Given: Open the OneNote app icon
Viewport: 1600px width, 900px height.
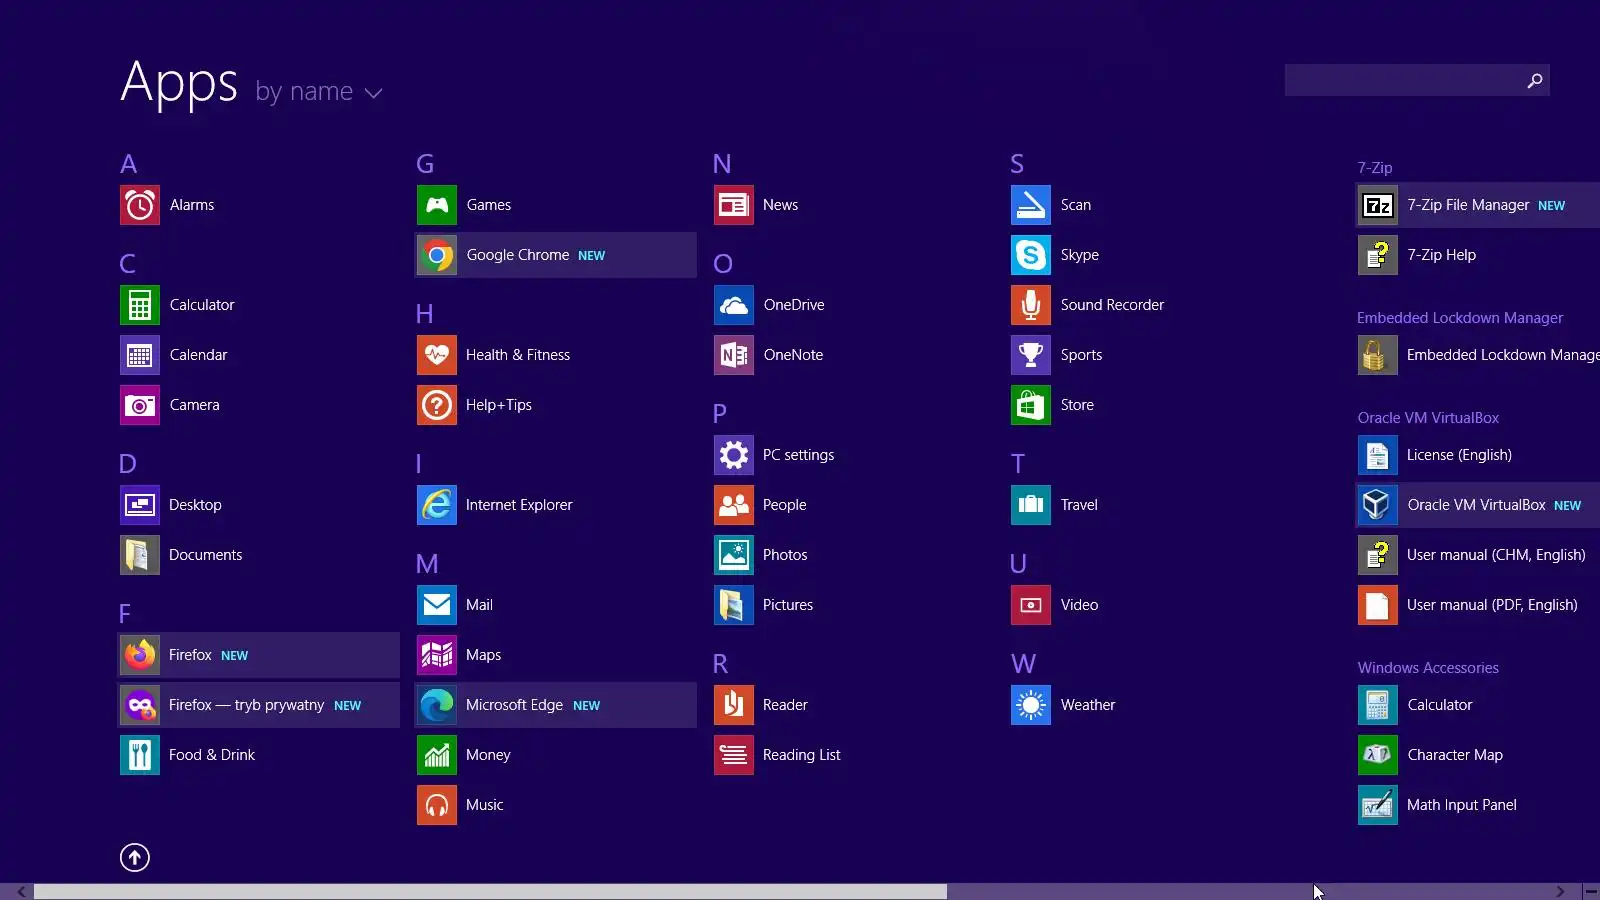Looking at the screenshot, I should coord(734,355).
